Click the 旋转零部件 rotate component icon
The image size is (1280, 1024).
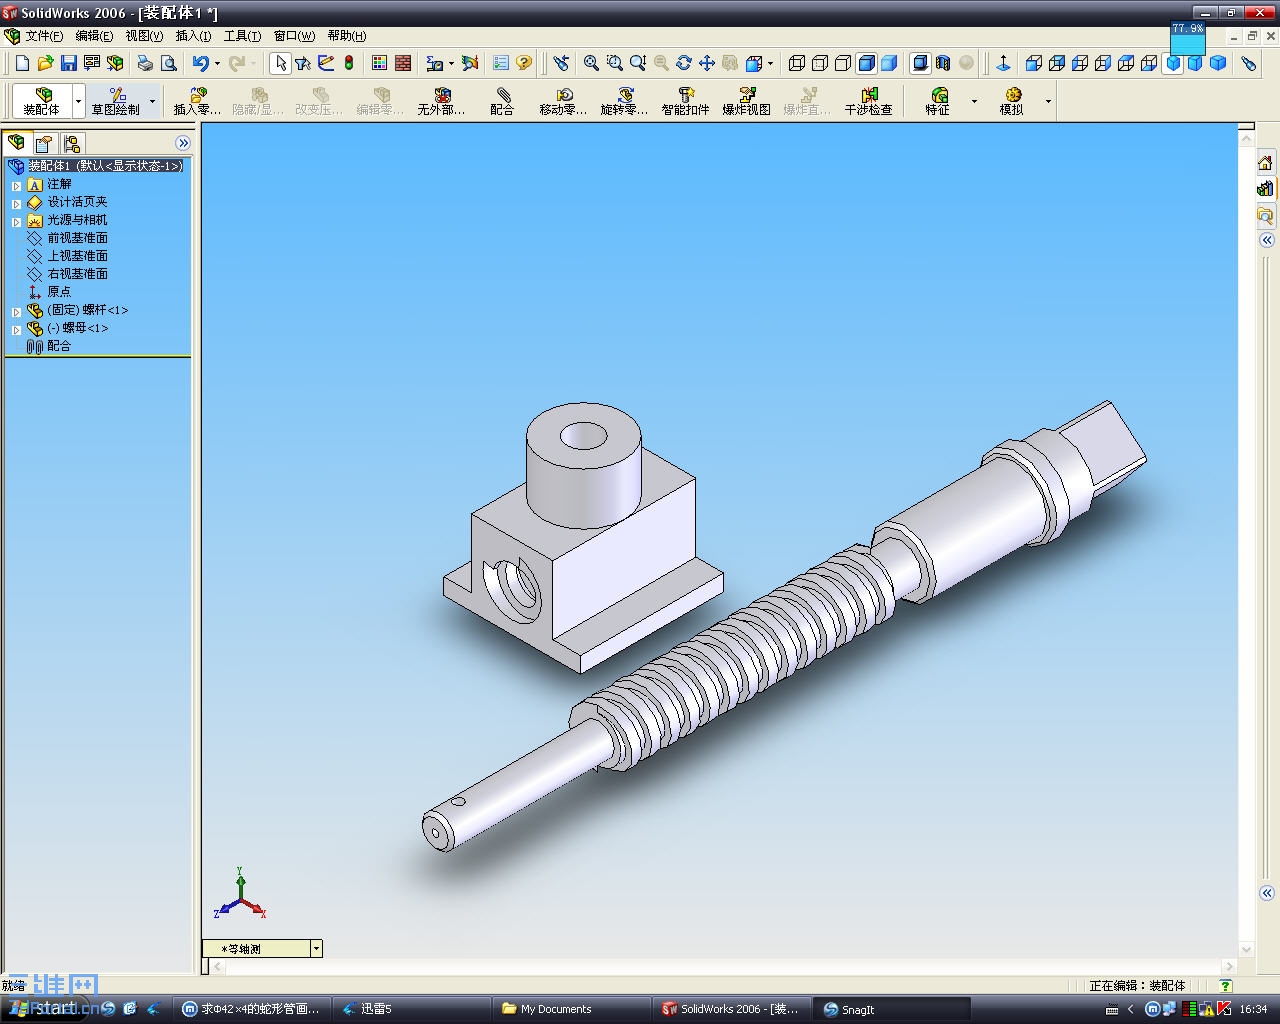[x=624, y=101]
